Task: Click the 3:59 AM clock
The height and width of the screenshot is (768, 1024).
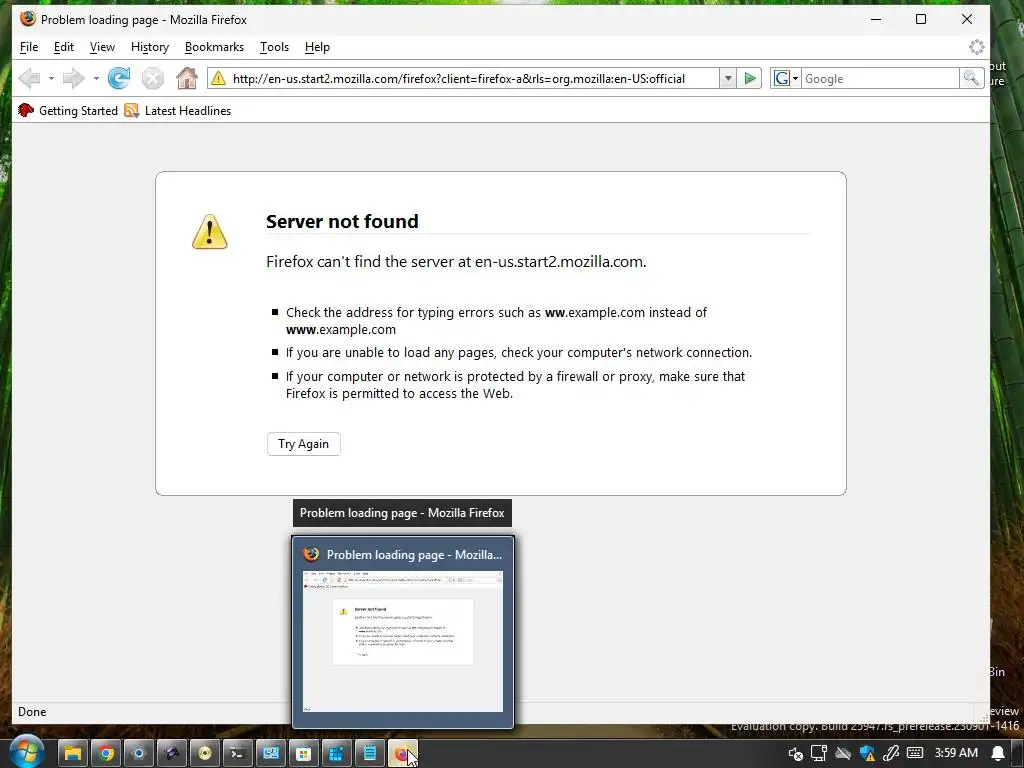Action: [x=956, y=753]
